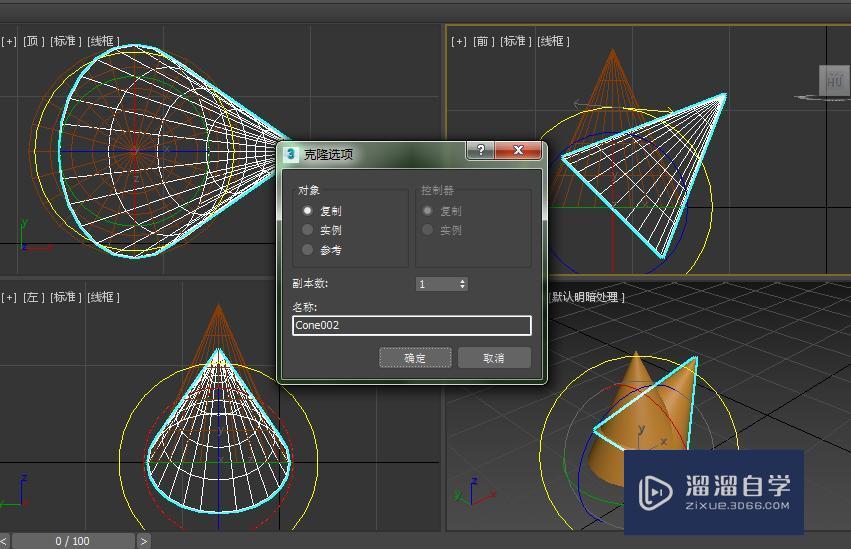Screen dimensions: 851x549
Task: Click the 副本数 spinner arrows
Action: point(462,284)
